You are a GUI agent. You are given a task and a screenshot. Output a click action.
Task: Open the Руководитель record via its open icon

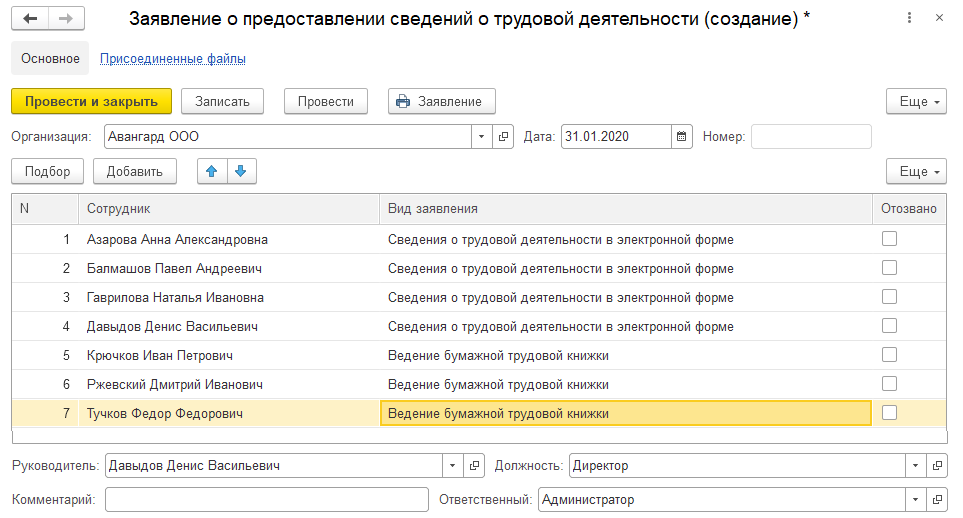click(475, 466)
